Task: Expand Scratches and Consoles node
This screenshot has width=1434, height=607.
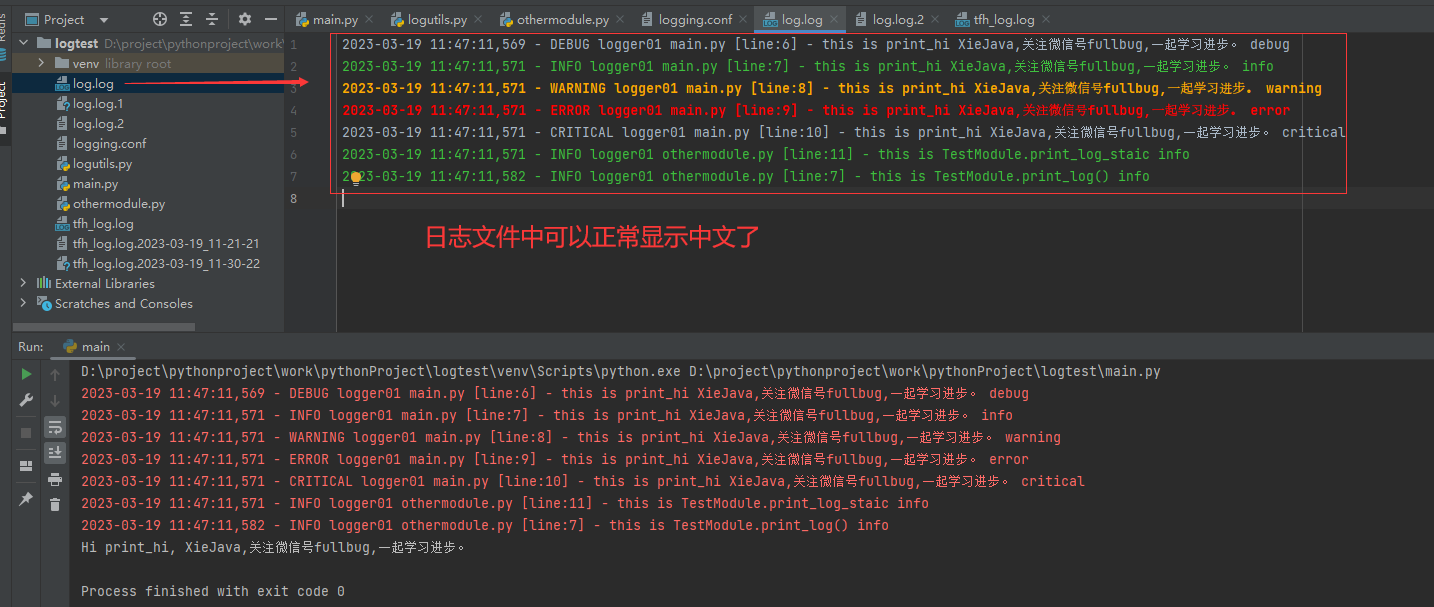Action: (x=24, y=303)
